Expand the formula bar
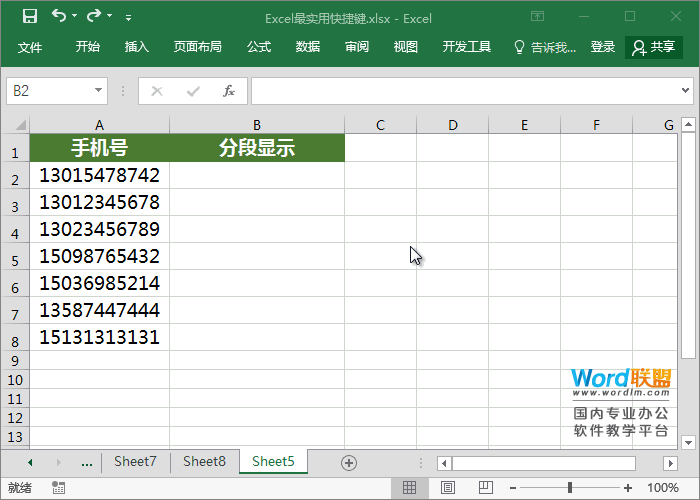Screen dimensions: 700x500 686,91
